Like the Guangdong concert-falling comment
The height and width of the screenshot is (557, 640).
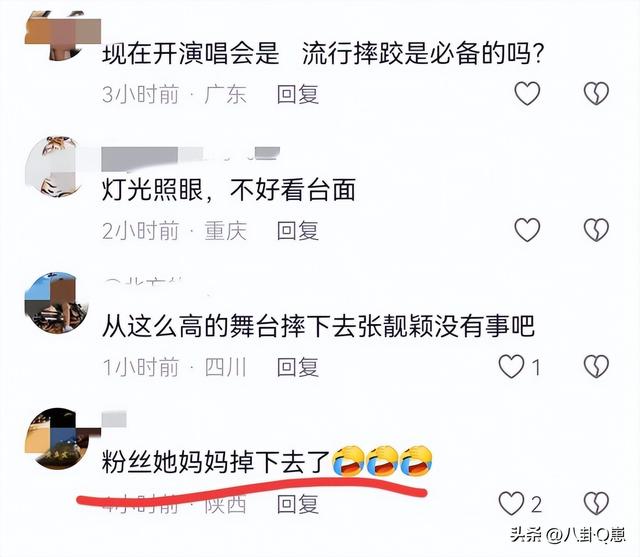527,93
